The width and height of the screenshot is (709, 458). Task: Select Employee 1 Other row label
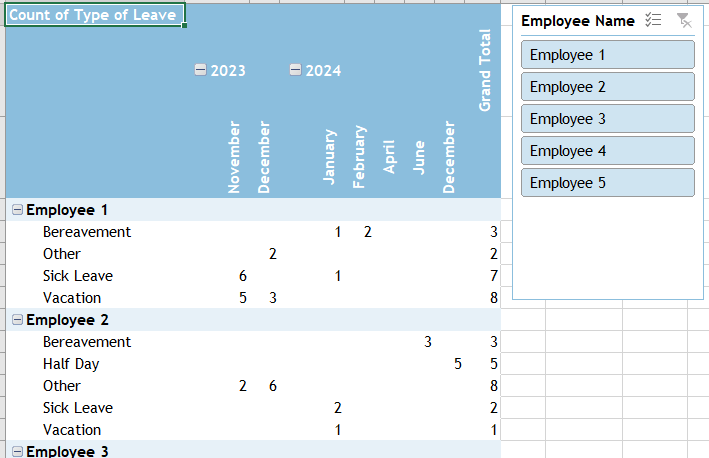tap(61, 254)
